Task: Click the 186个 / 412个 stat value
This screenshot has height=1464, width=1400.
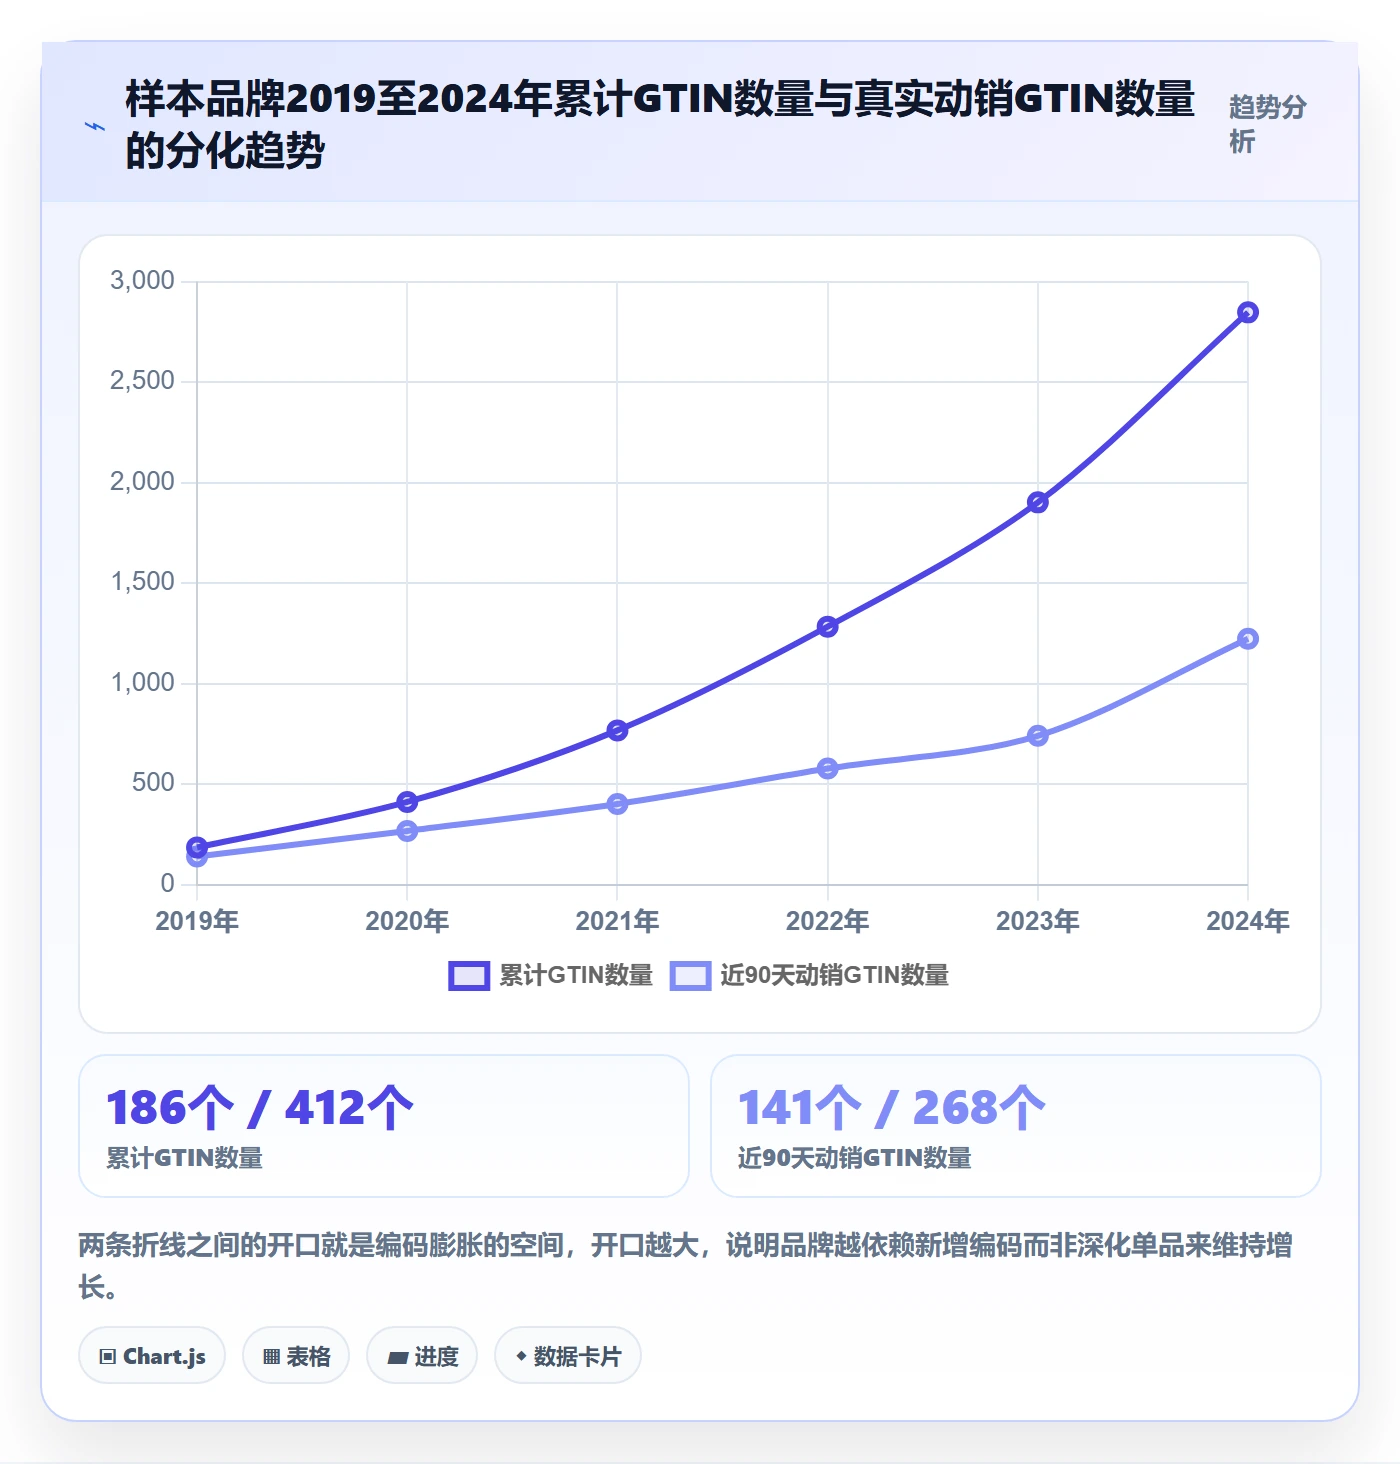Action: [x=260, y=1108]
